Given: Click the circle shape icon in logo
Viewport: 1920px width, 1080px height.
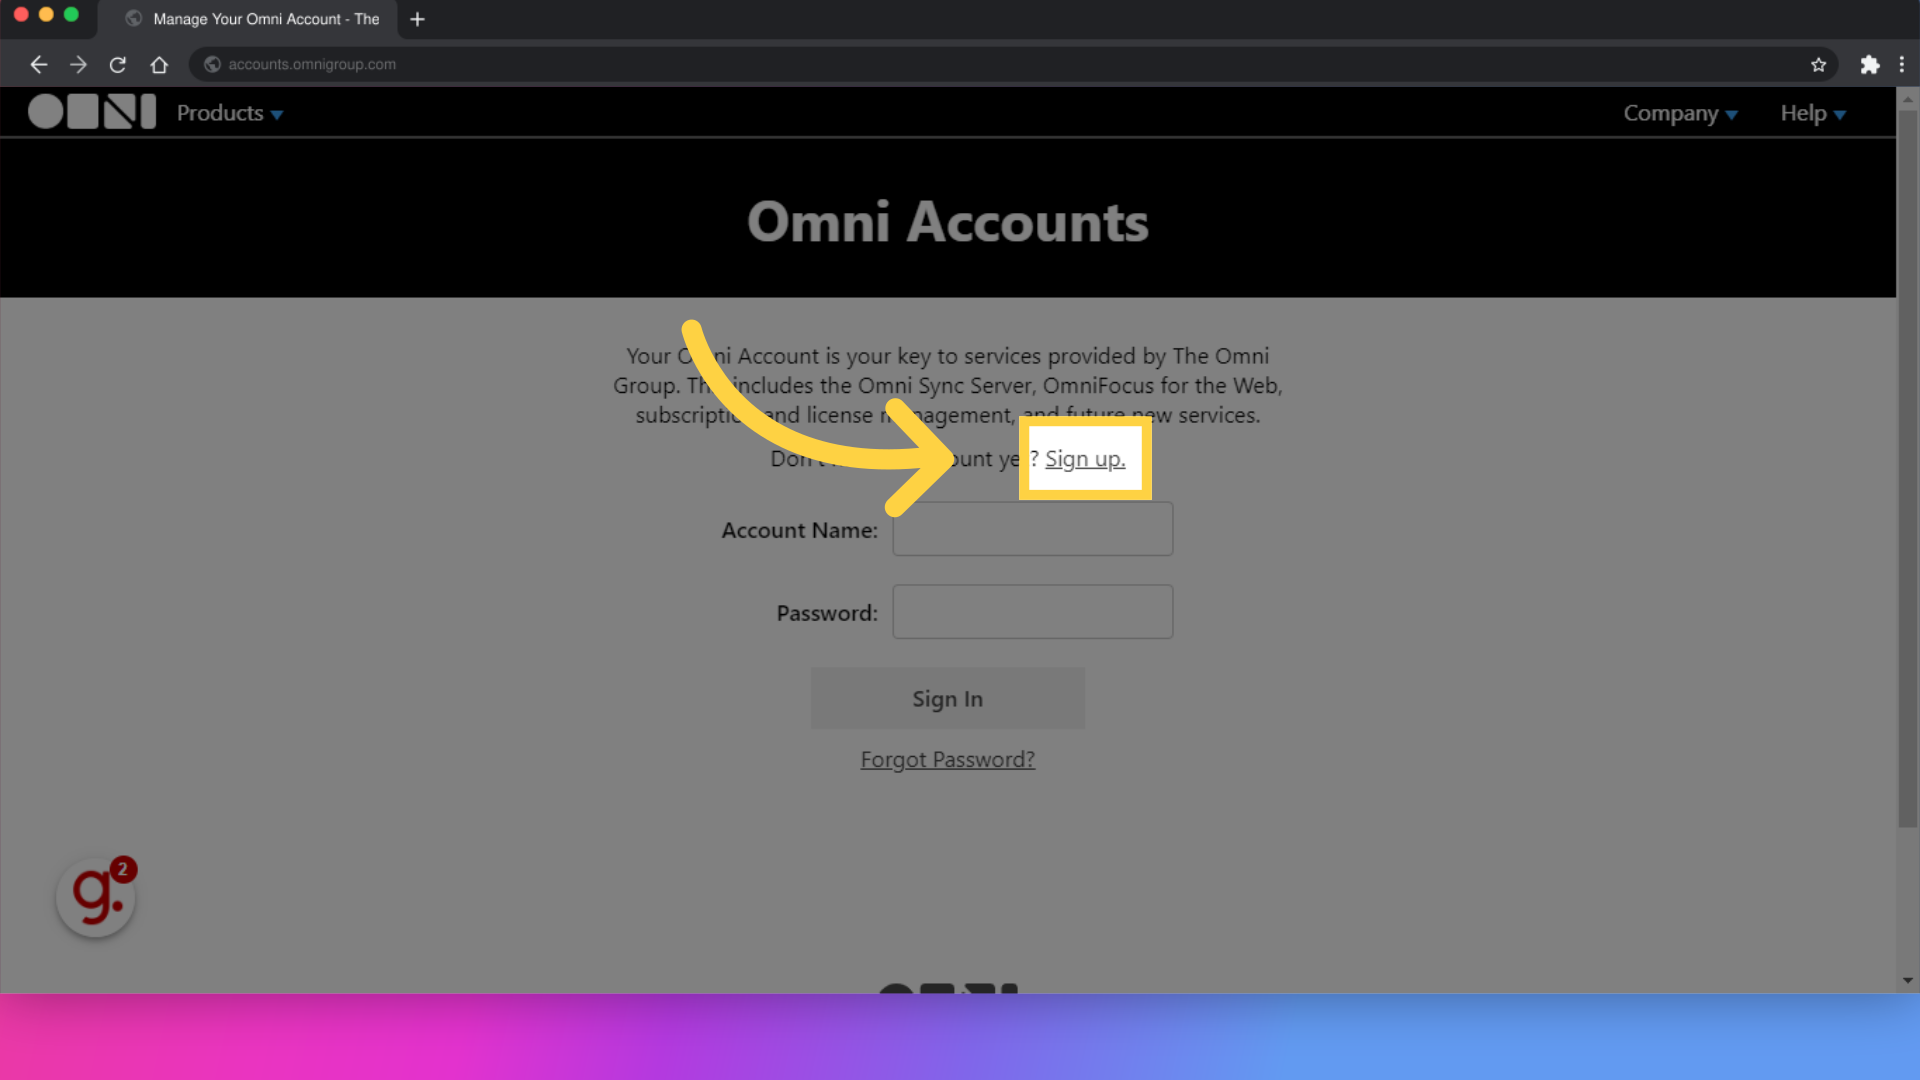Looking at the screenshot, I should tap(44, 112).
